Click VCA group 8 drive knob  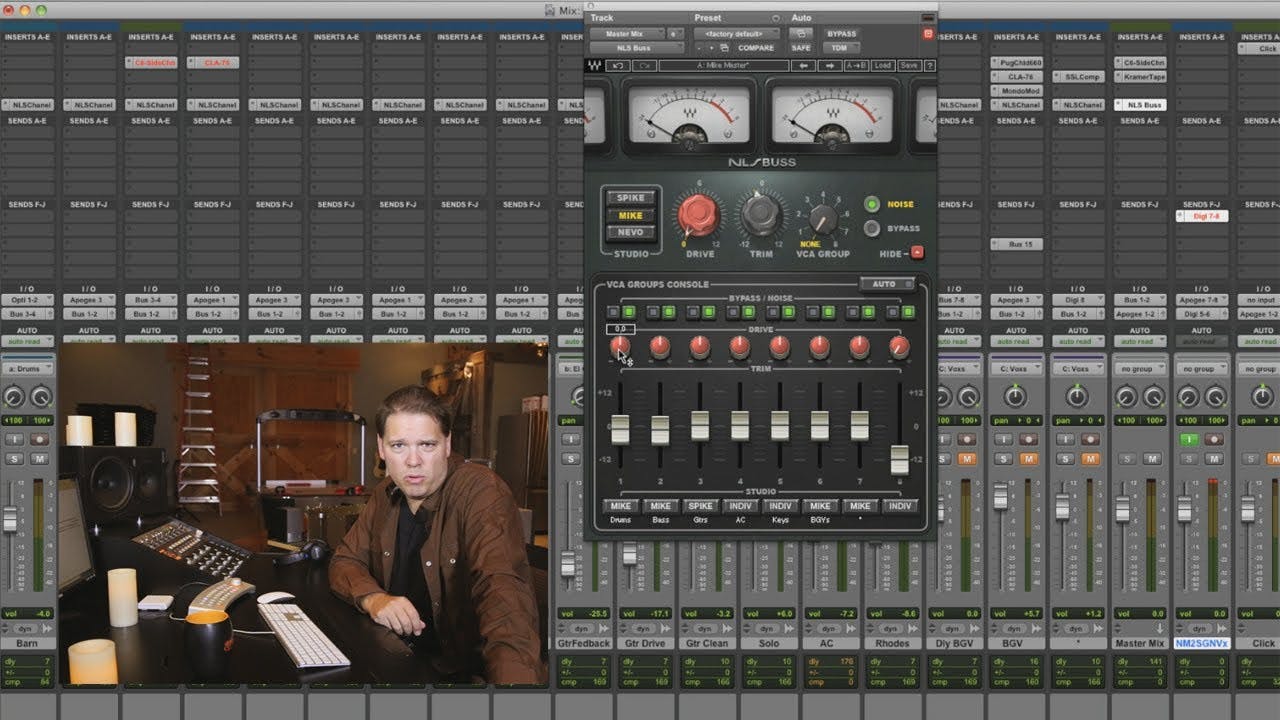point(899,346)
